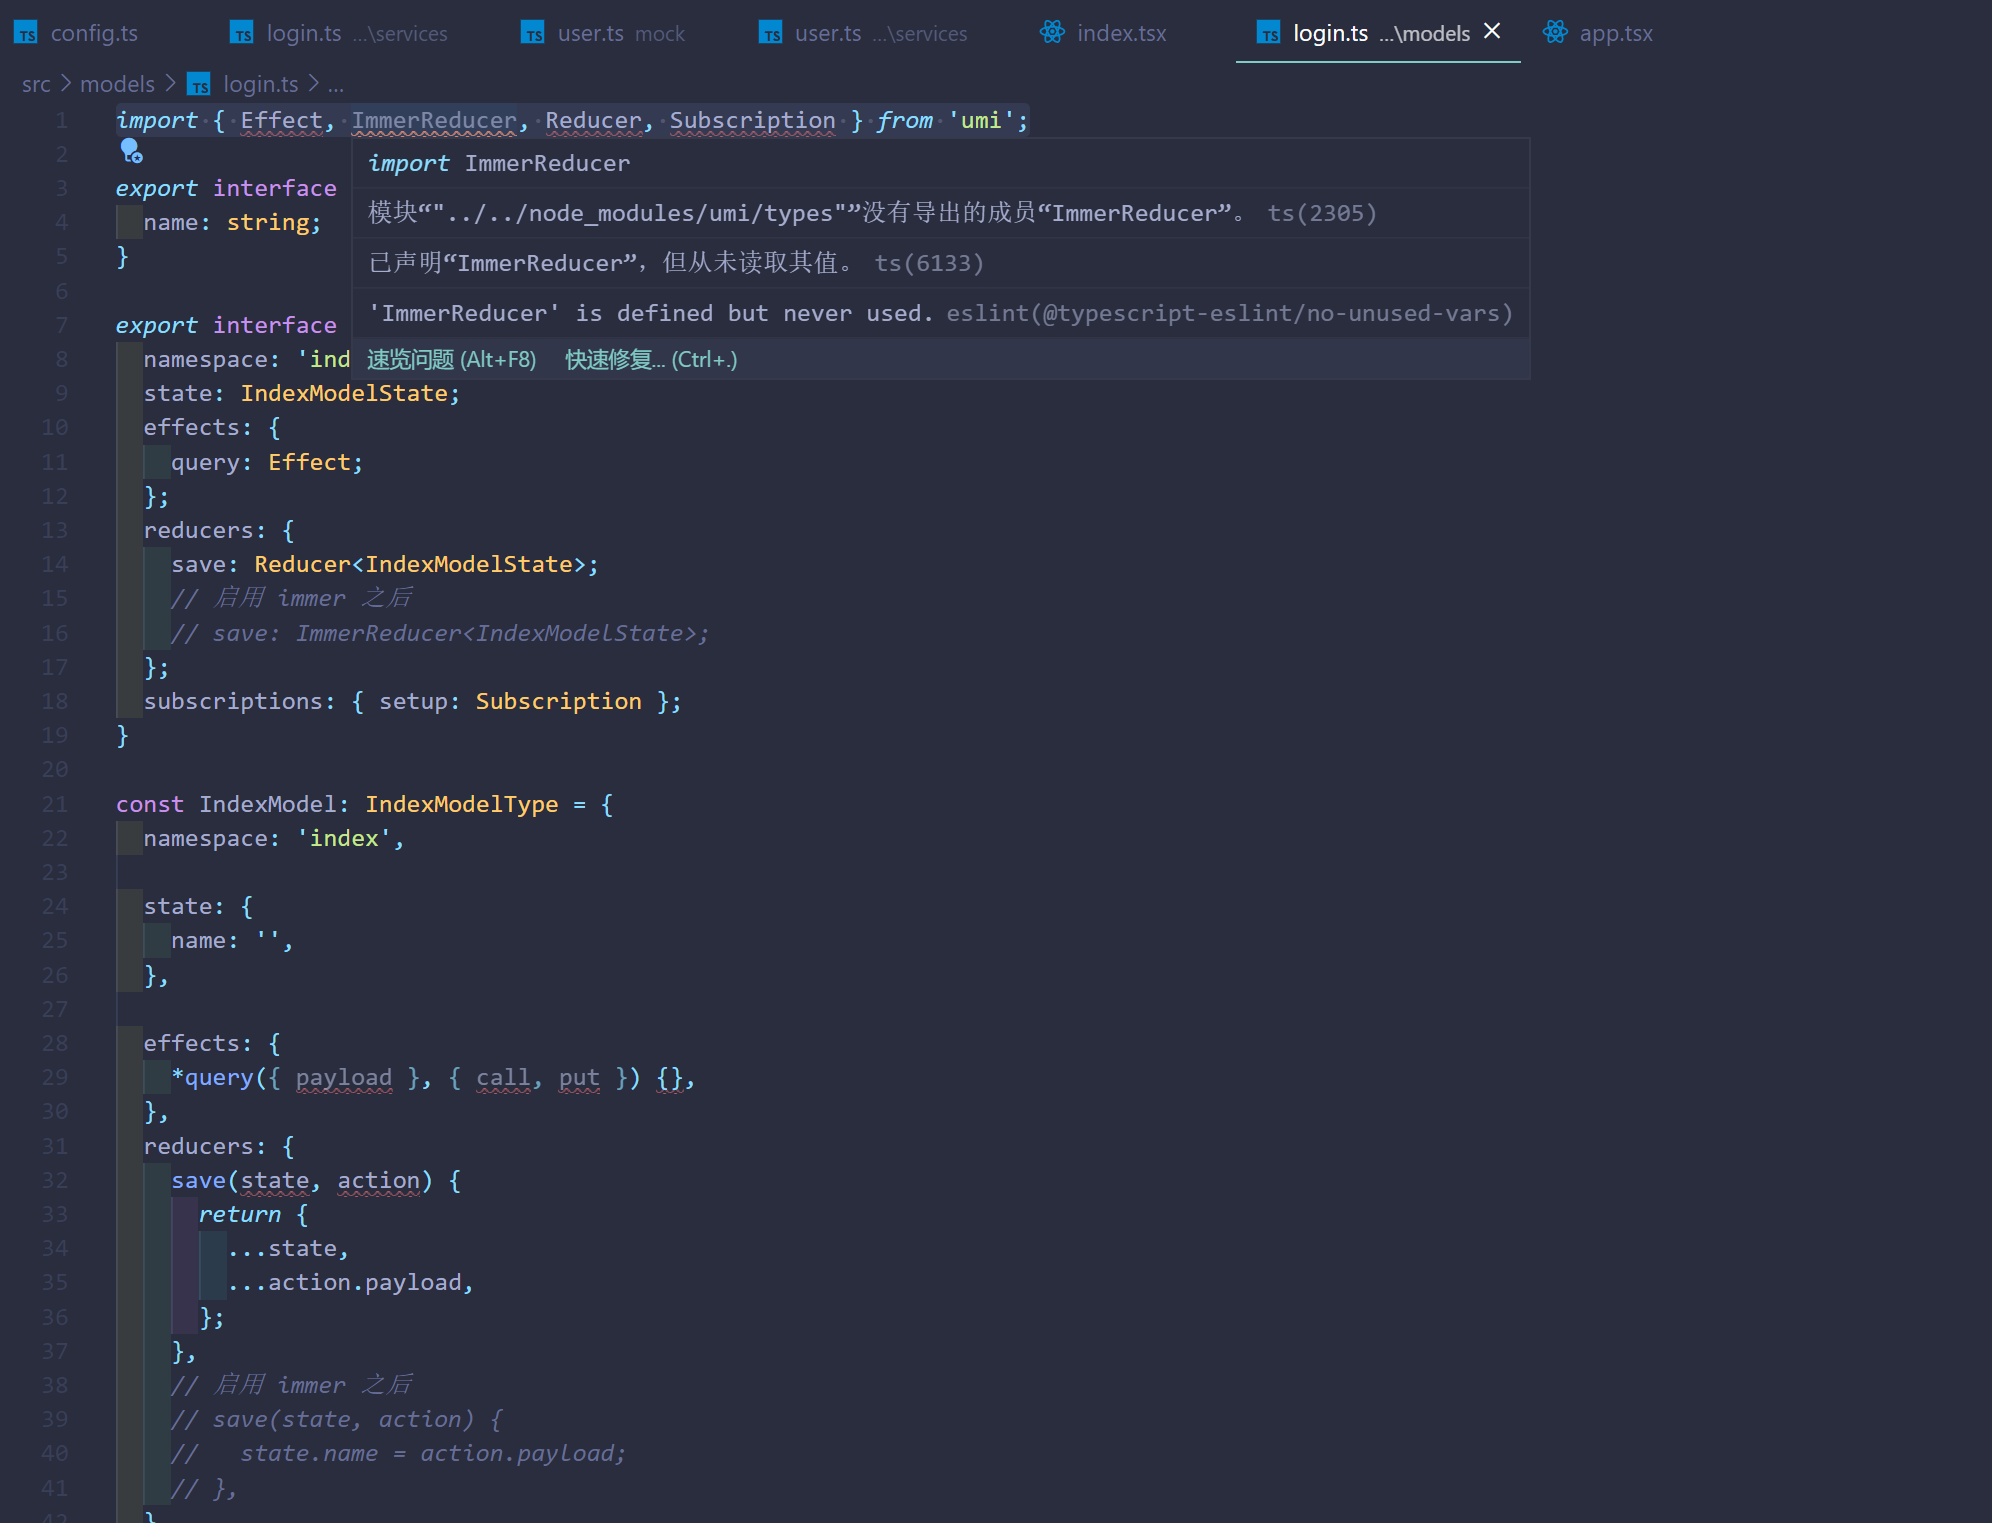This screenshot has width=1992, height=1523.
Task: Expand the models breadcrumb item
Action: pyautogui.click(x=117, y=84)
